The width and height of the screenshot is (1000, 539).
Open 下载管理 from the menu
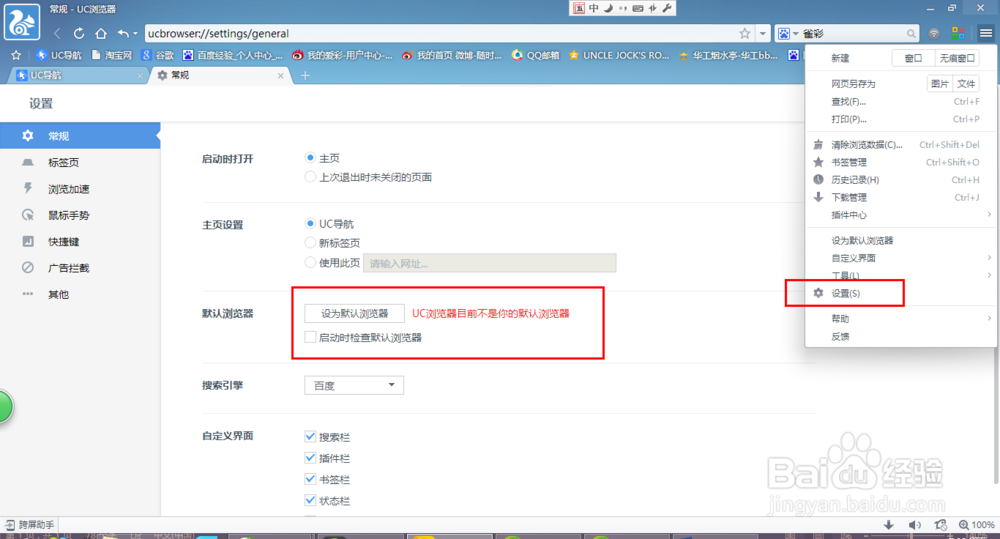pyautogui.click(x=901, y=197)
